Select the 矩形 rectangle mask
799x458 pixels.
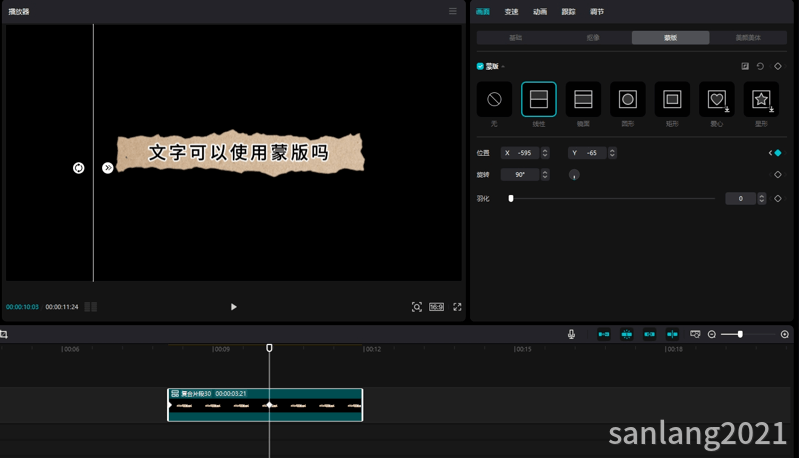click(672, 99)
